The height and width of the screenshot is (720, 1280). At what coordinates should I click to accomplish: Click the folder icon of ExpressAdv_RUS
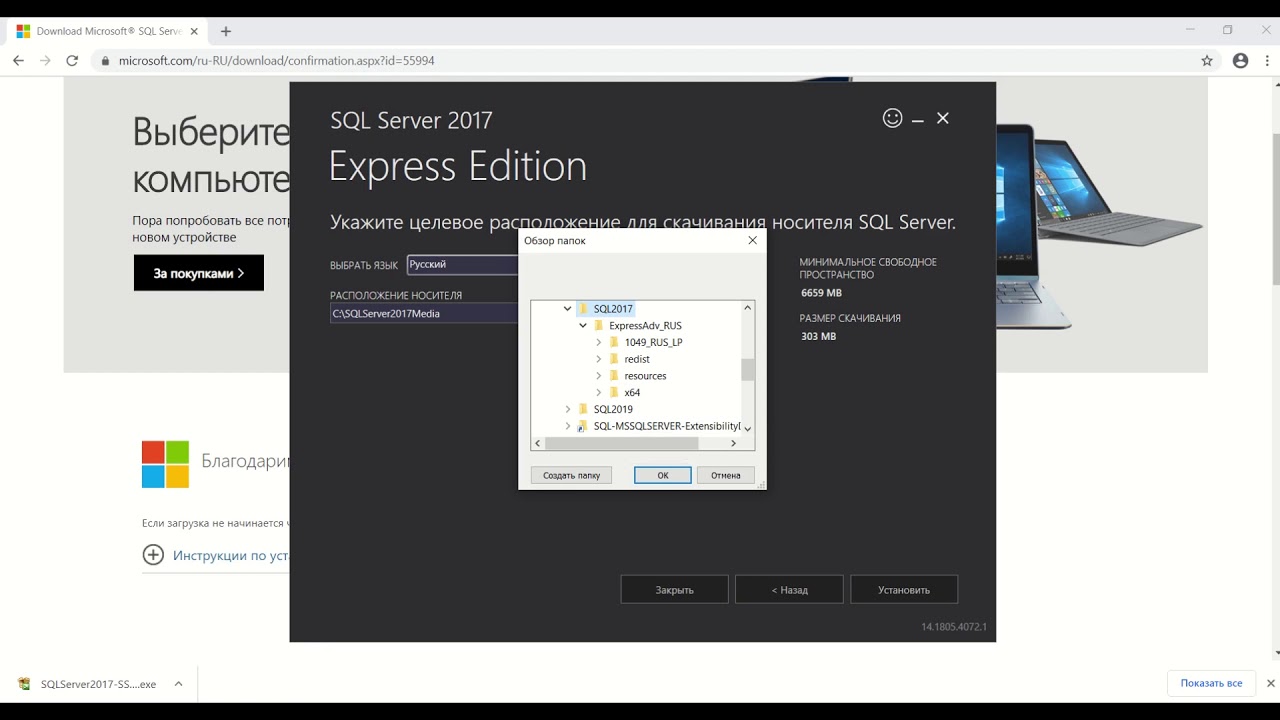pyautogui.click(x=599, y=326)
